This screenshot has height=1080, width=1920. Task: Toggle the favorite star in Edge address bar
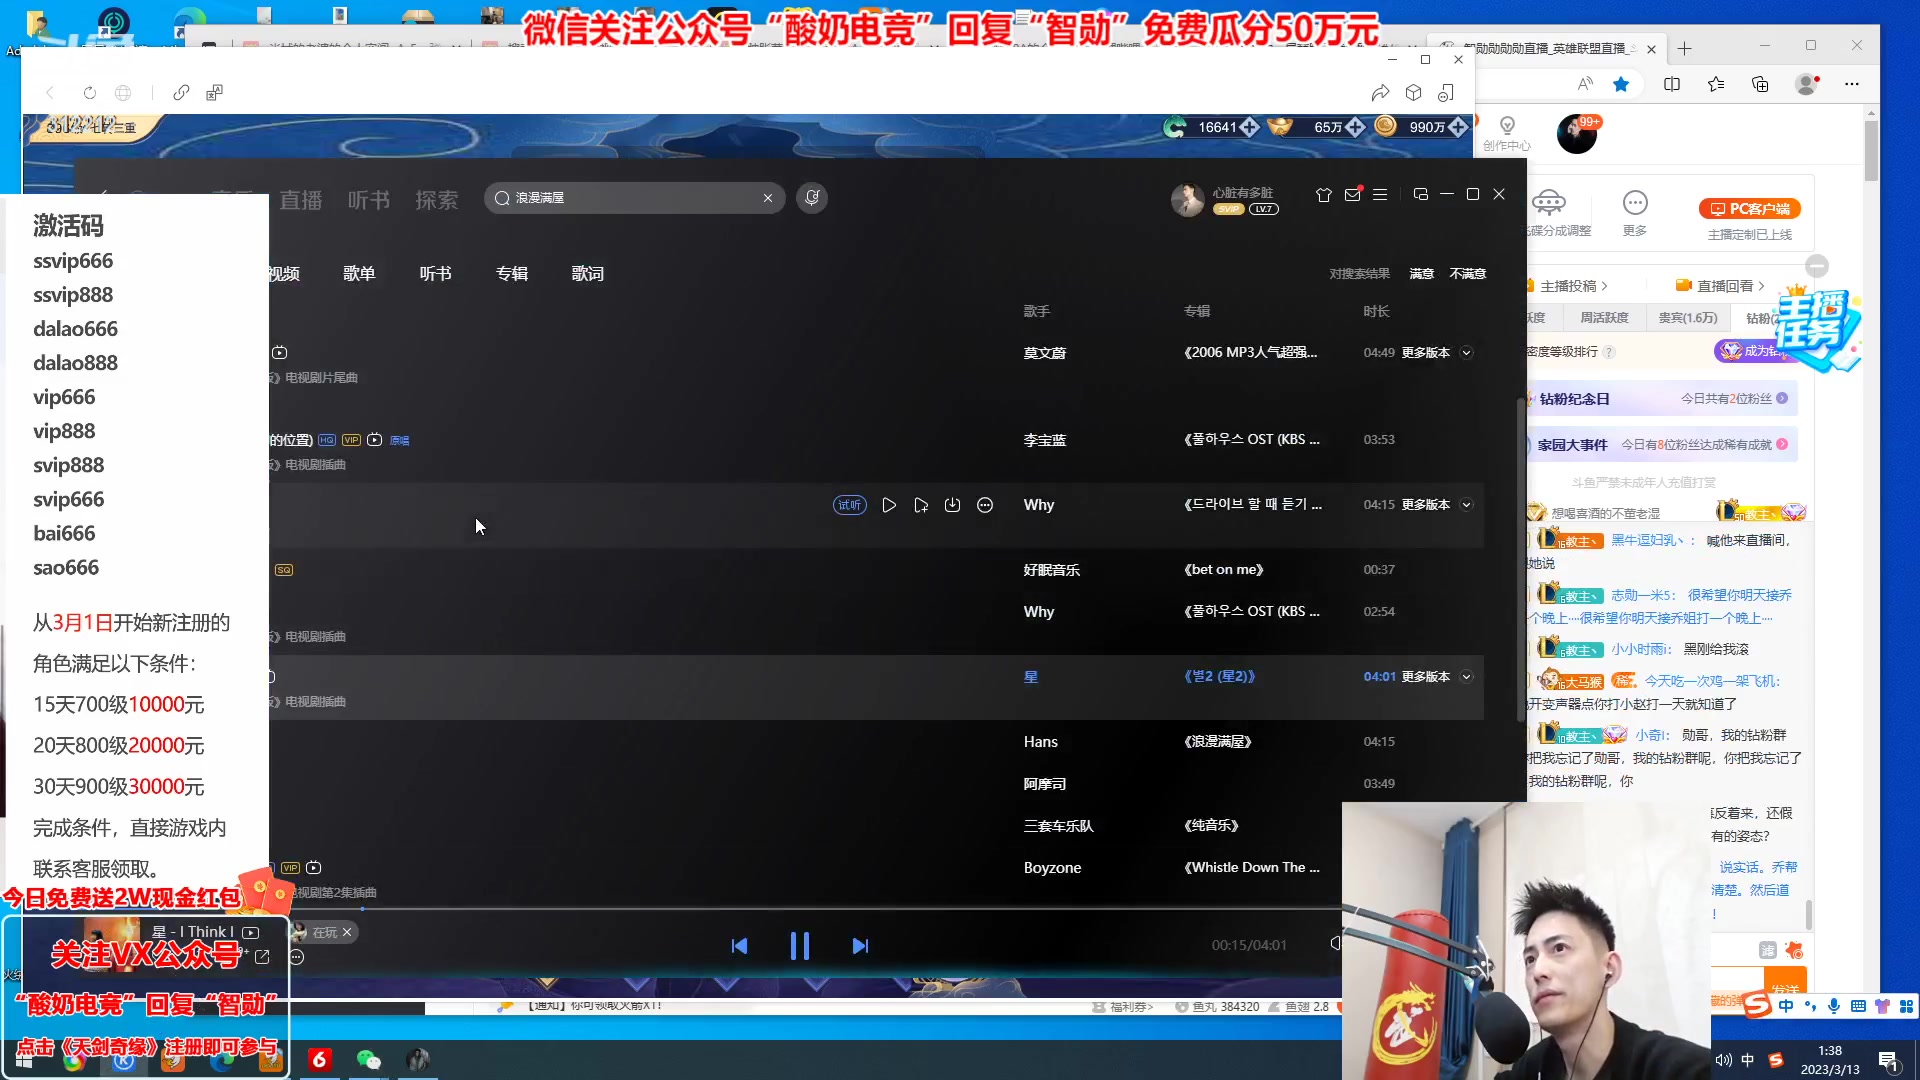(x=1621, y=84)
